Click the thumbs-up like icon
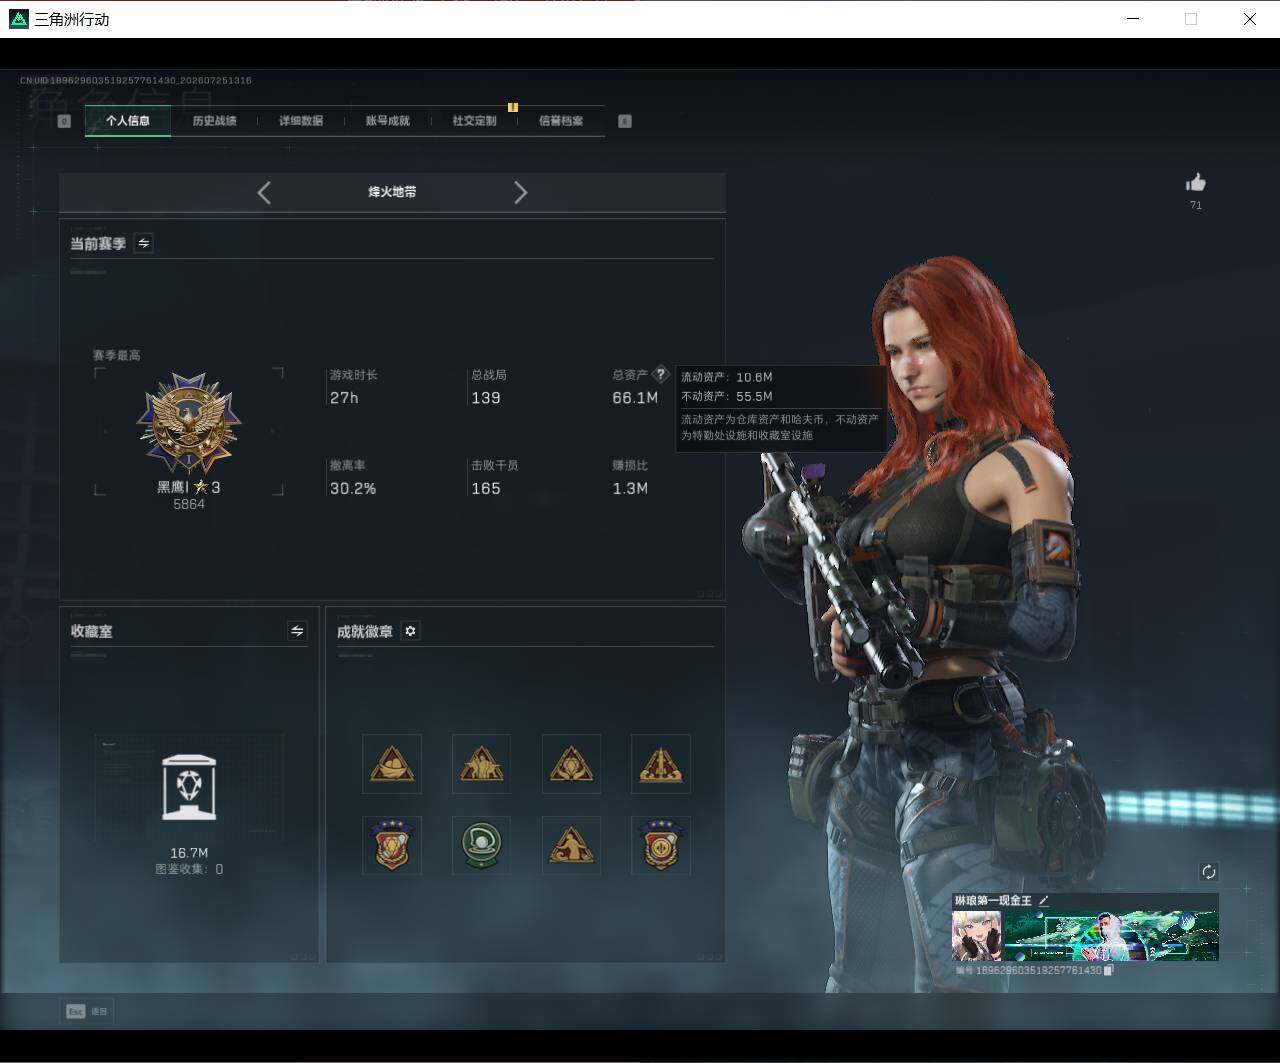This screenshot has height=1063, width=1280. (x=1195, y=182)
